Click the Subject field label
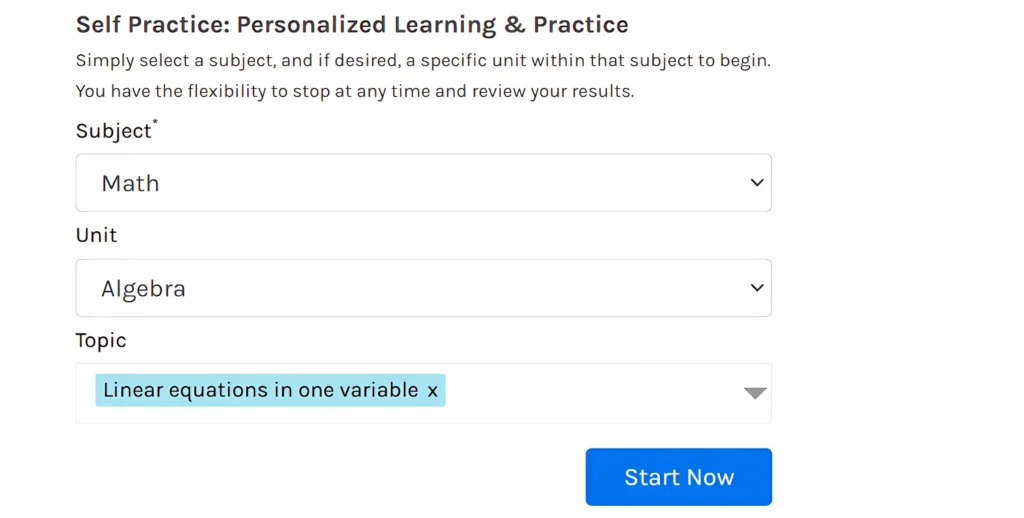The image size is (1024, 518). [113, 131]
